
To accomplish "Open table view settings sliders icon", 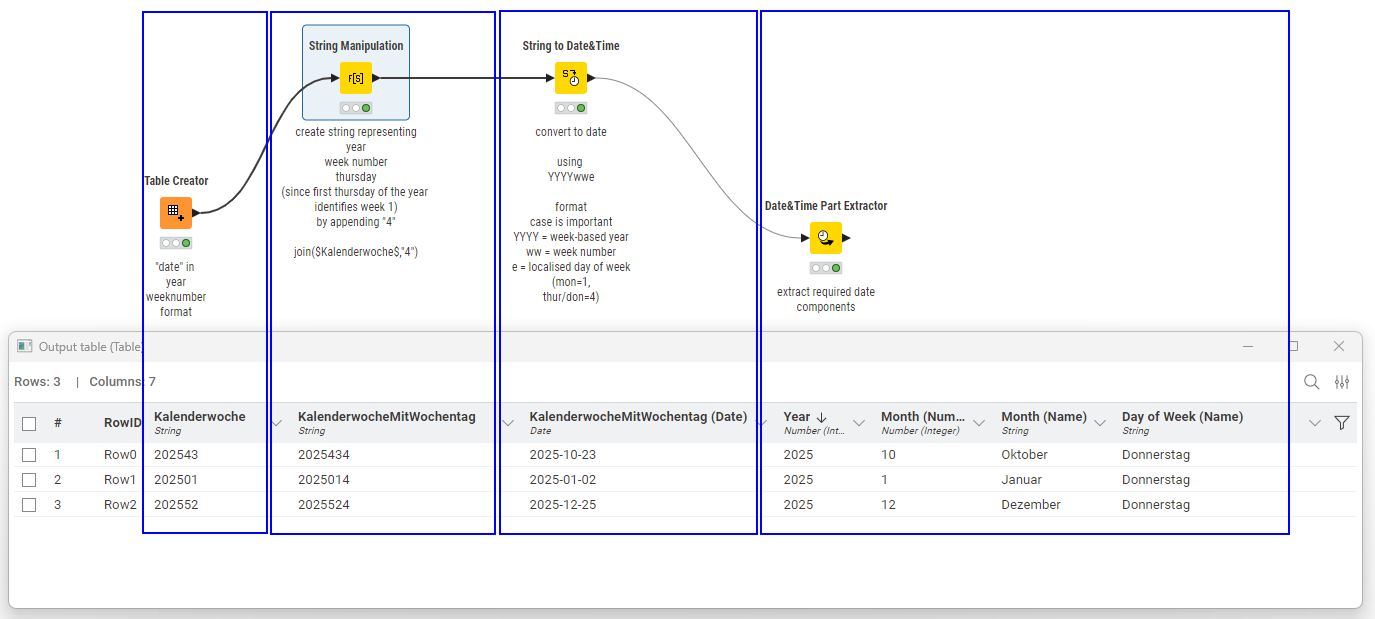I will point(1342,382).
